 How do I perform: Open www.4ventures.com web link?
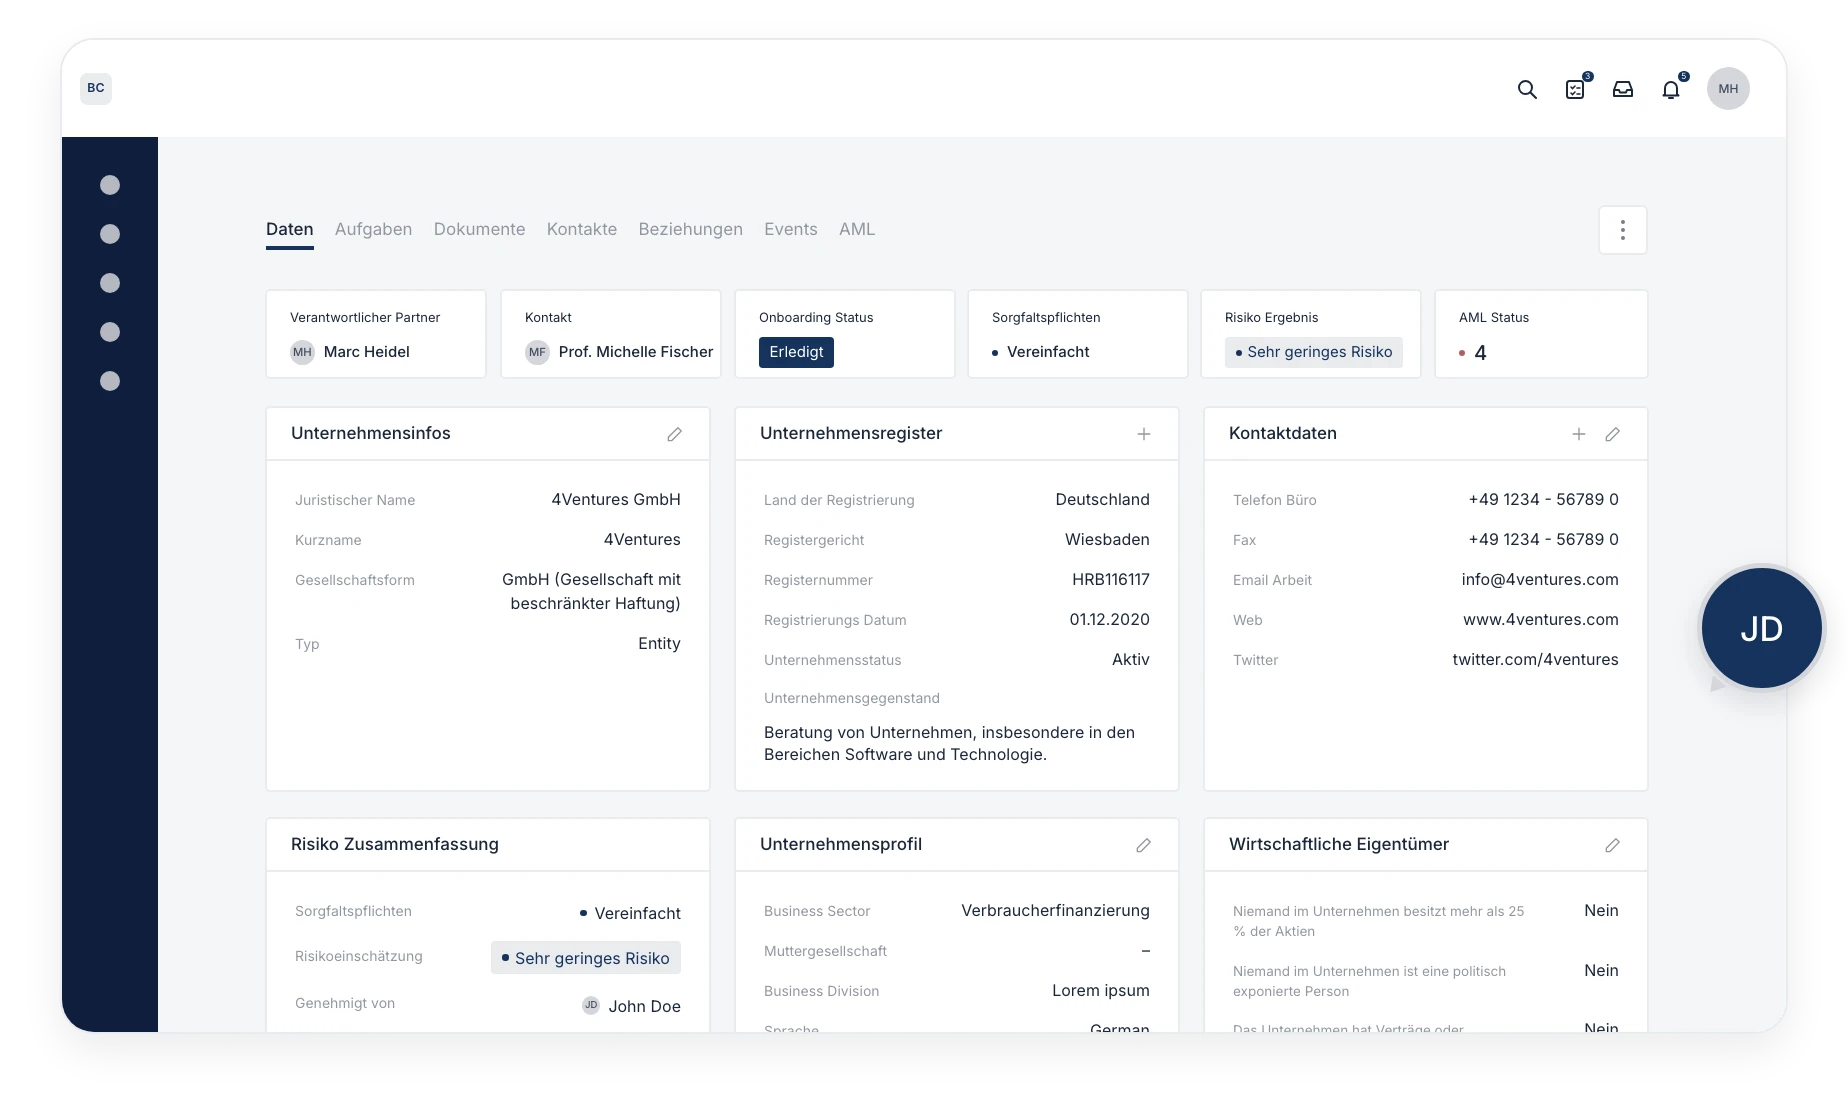coord(1541,619)
